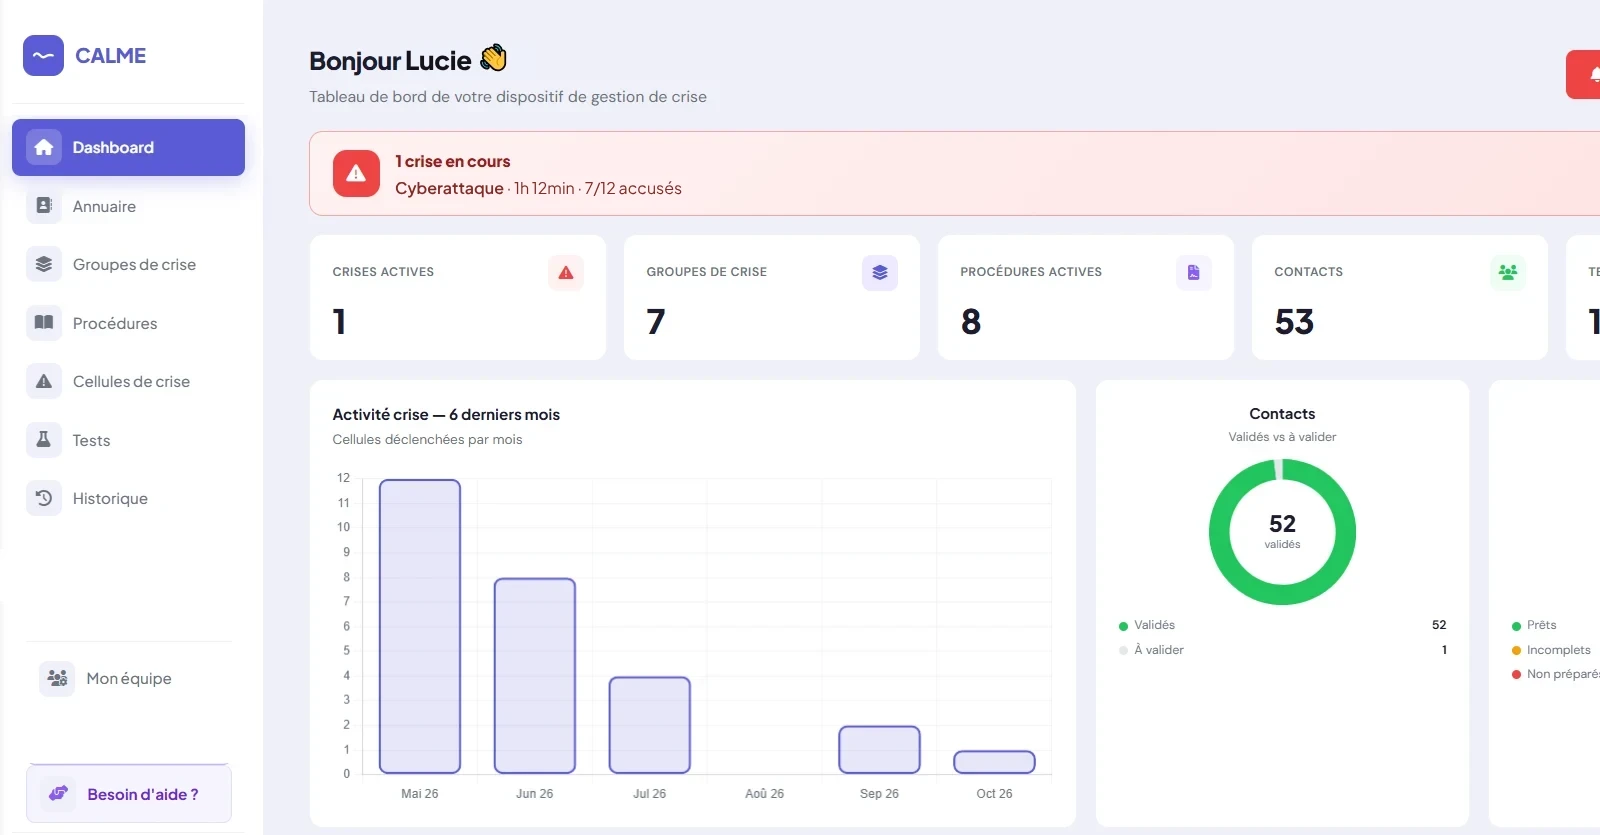1600x835 pixels.
Task: Click the red notification bell button
Action: (1584, 75)
